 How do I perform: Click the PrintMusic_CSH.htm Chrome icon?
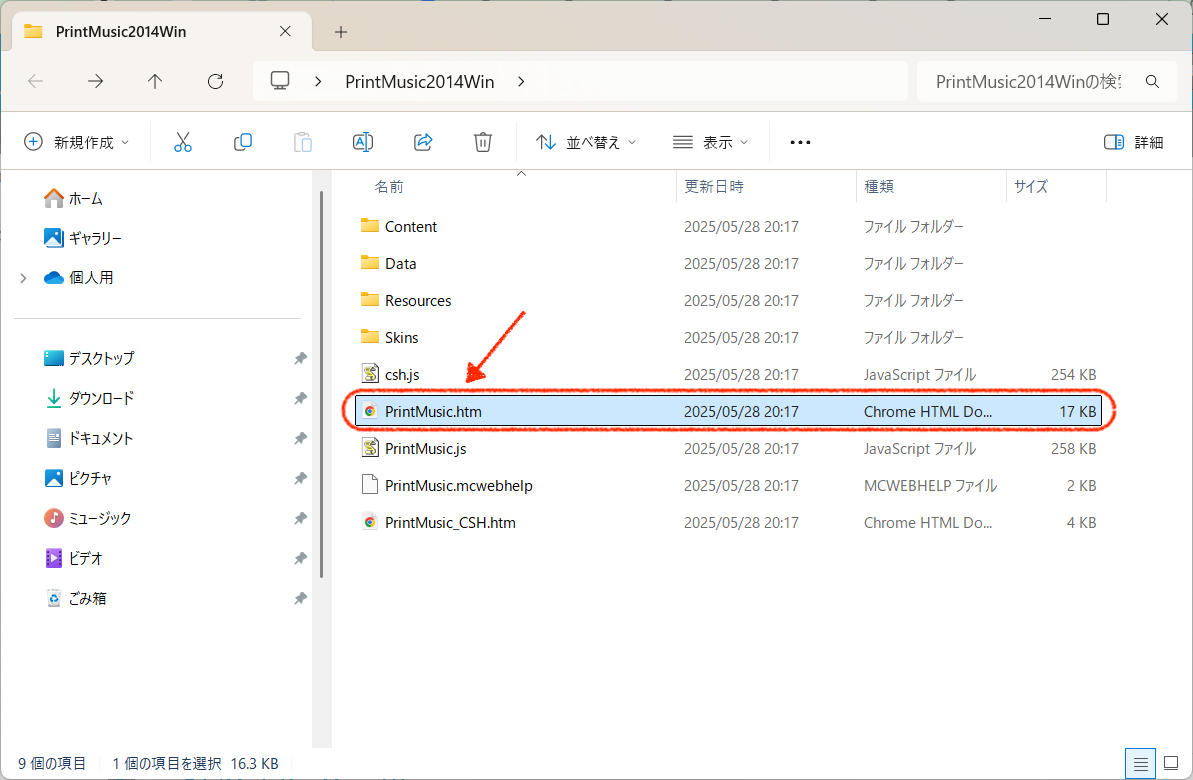[370, 522]
